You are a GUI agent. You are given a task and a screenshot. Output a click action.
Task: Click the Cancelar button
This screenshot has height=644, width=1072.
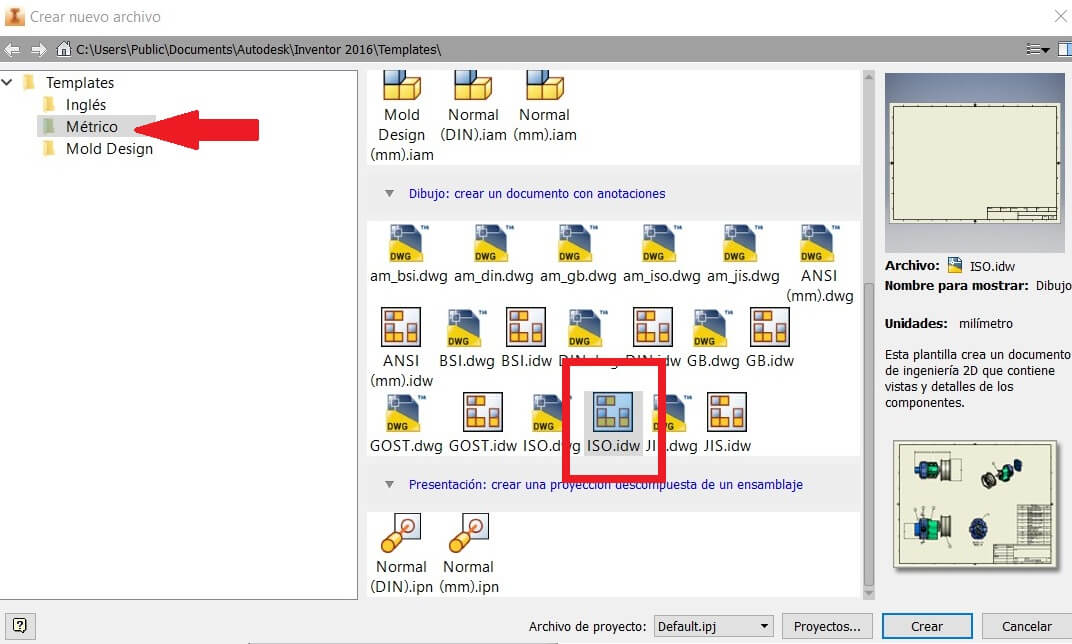pyautogui.click(x=1027, y=626)
